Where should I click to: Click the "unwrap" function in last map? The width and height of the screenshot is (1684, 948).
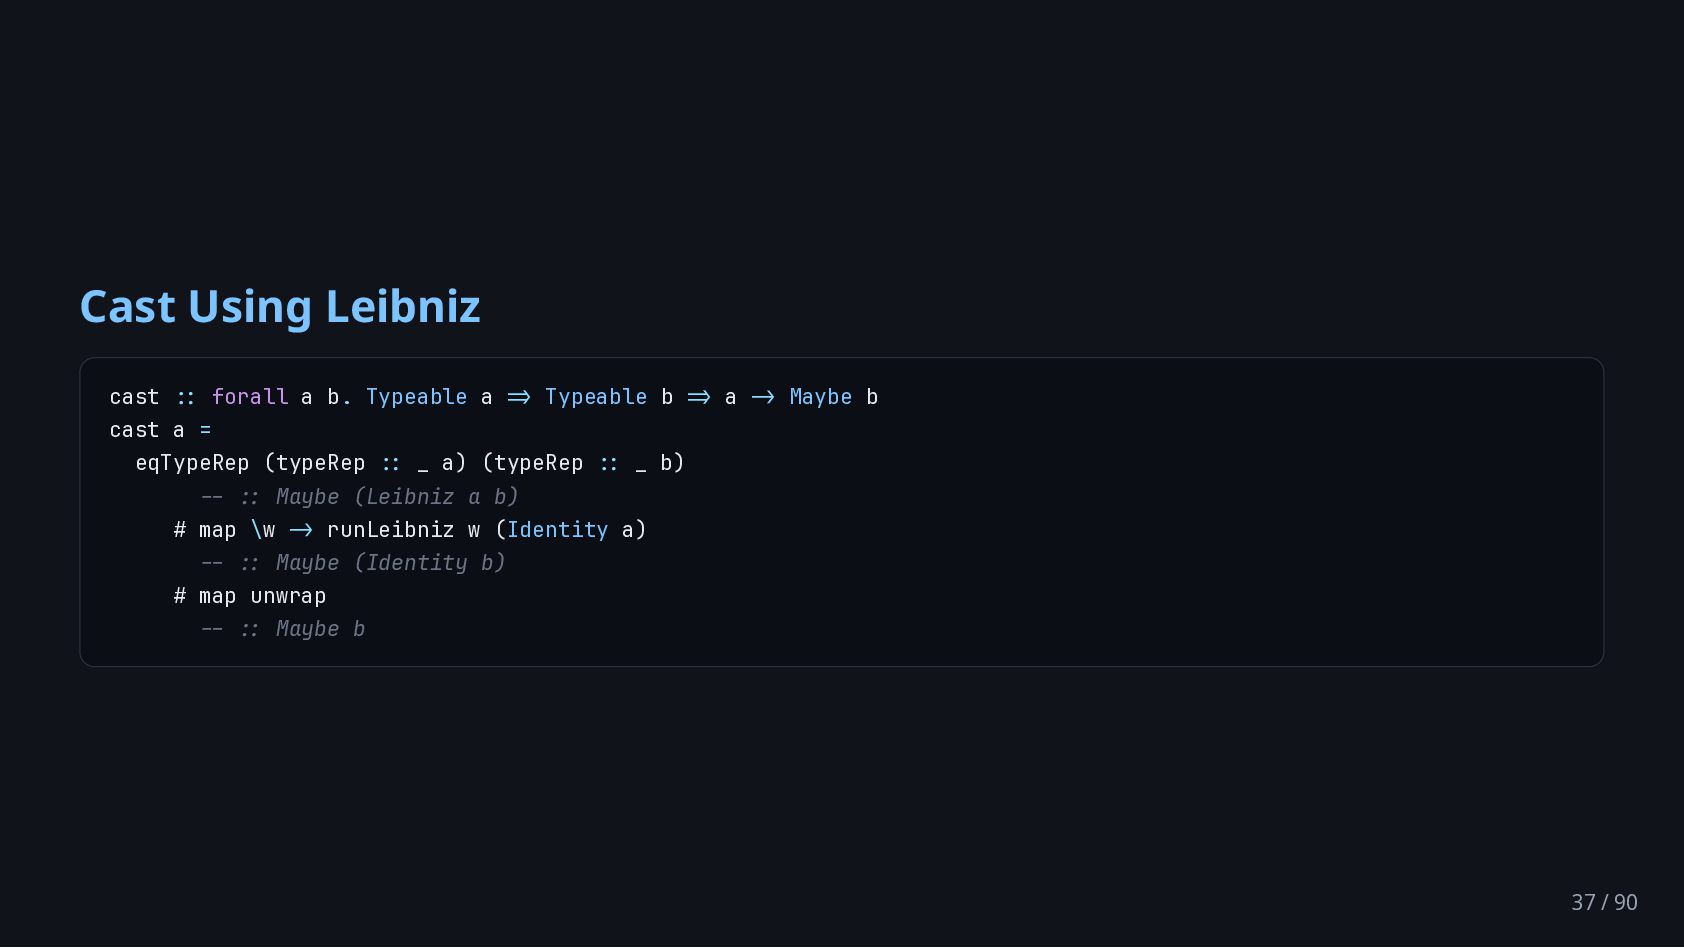click(288, 596)
